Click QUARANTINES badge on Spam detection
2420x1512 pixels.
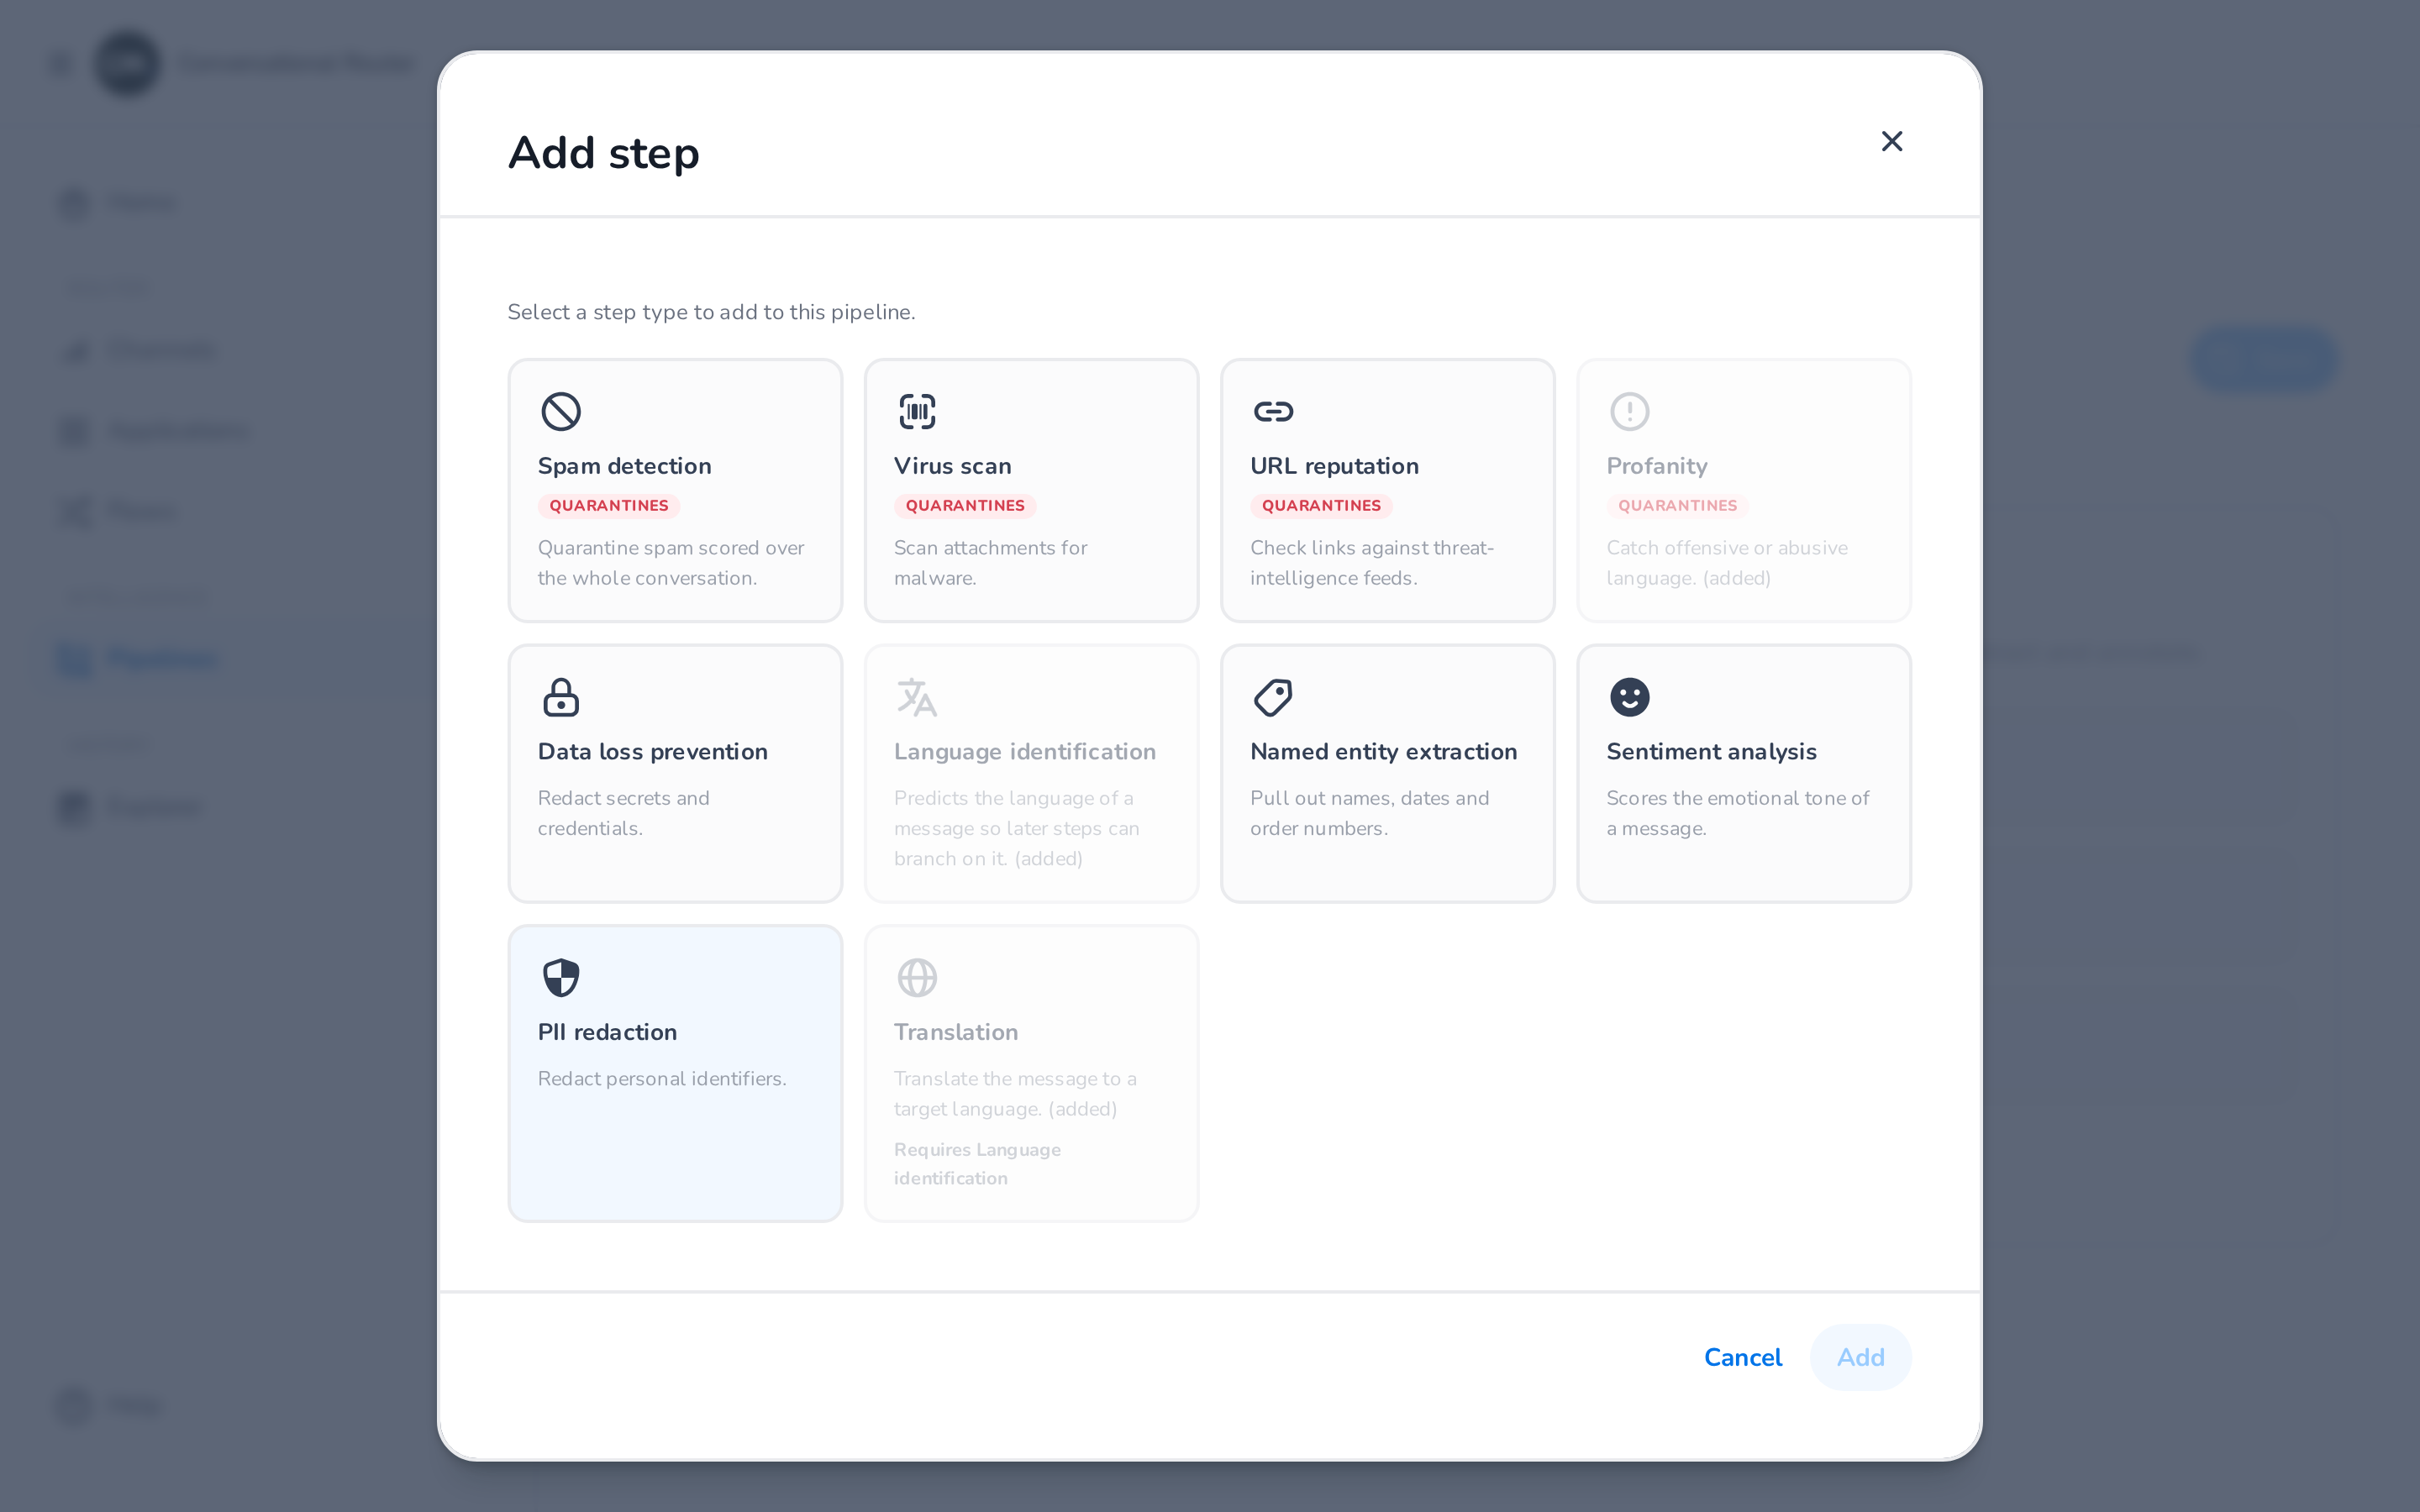pyautogui.click(x=608, y=506)
